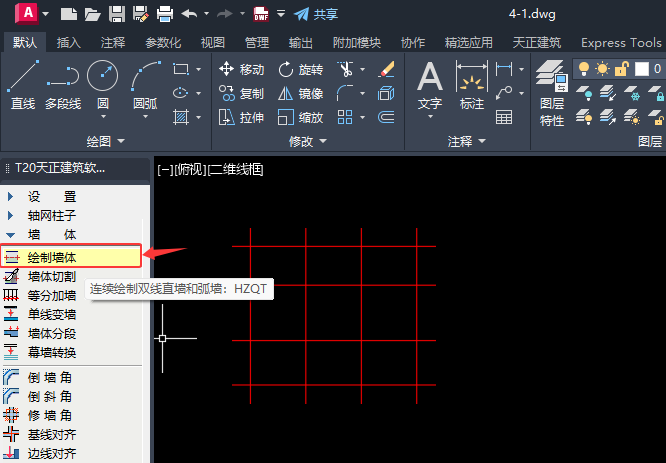Activate the Copy (复制) tool
The width and height of the screenshot is (666, 463).
(242, 93)
